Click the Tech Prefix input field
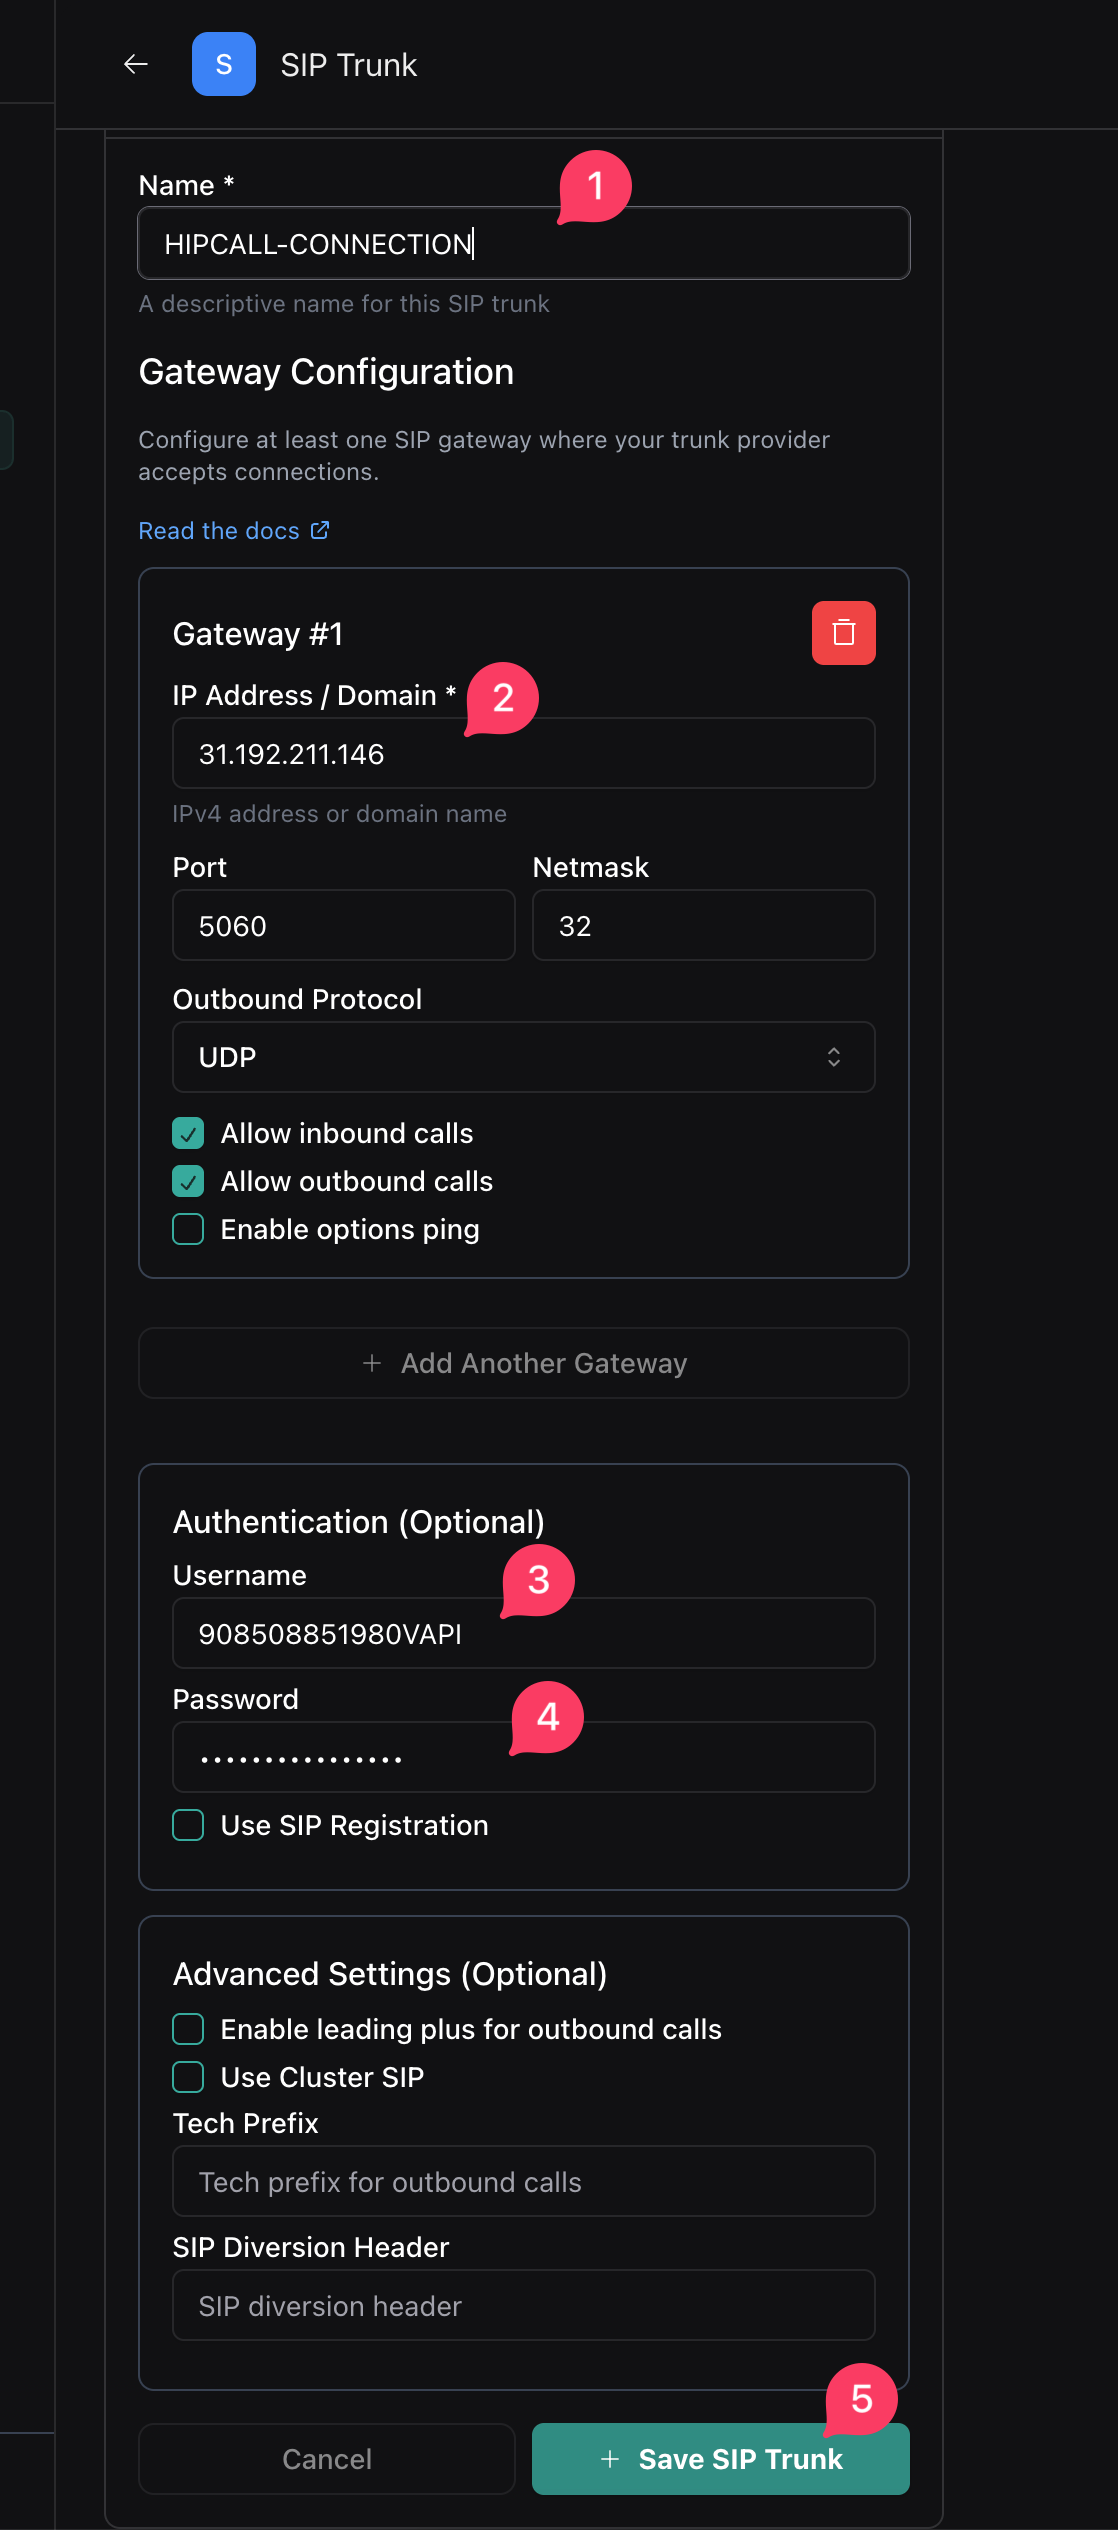Image resolution: width=1118 pixels, height=2530 pixels. click(x=523, y=2182)
